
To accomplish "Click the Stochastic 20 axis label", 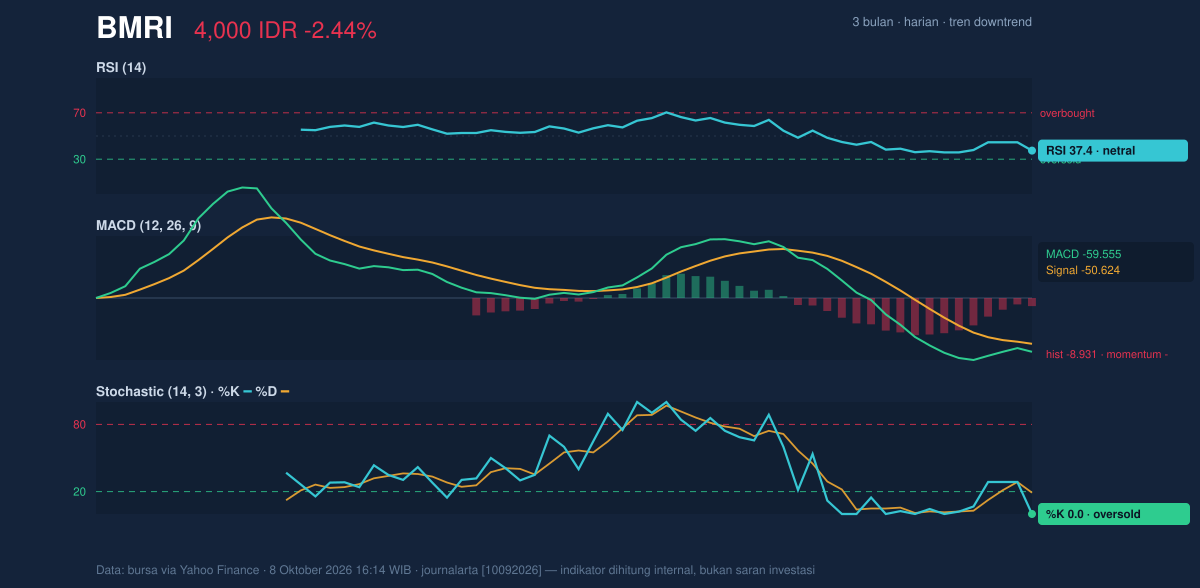I will click(x=79, y=492).
